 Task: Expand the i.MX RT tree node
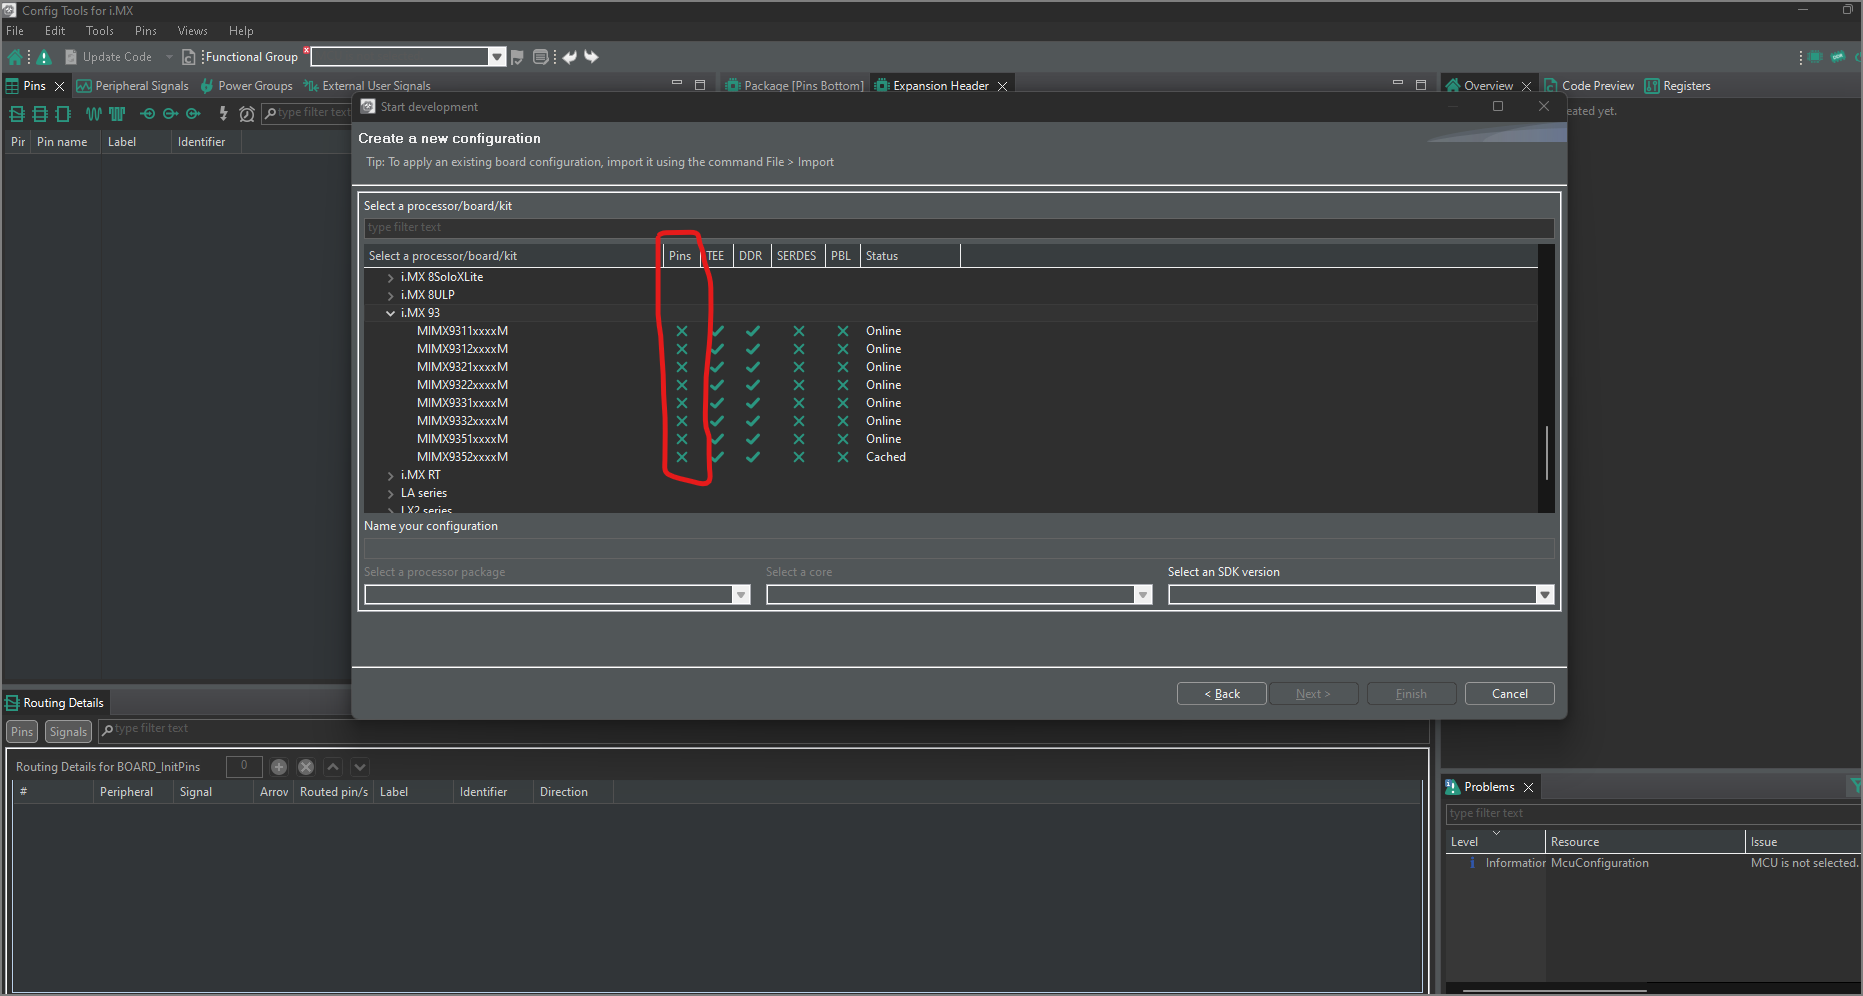click(x=390, y=475)
